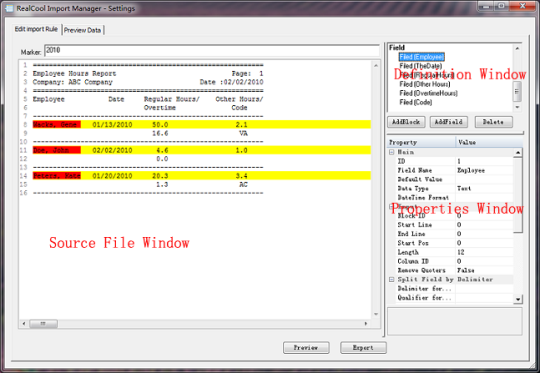Click the date '01/13/2010' on line 8
Screen dimensions: 540x373
coord(112,124)
